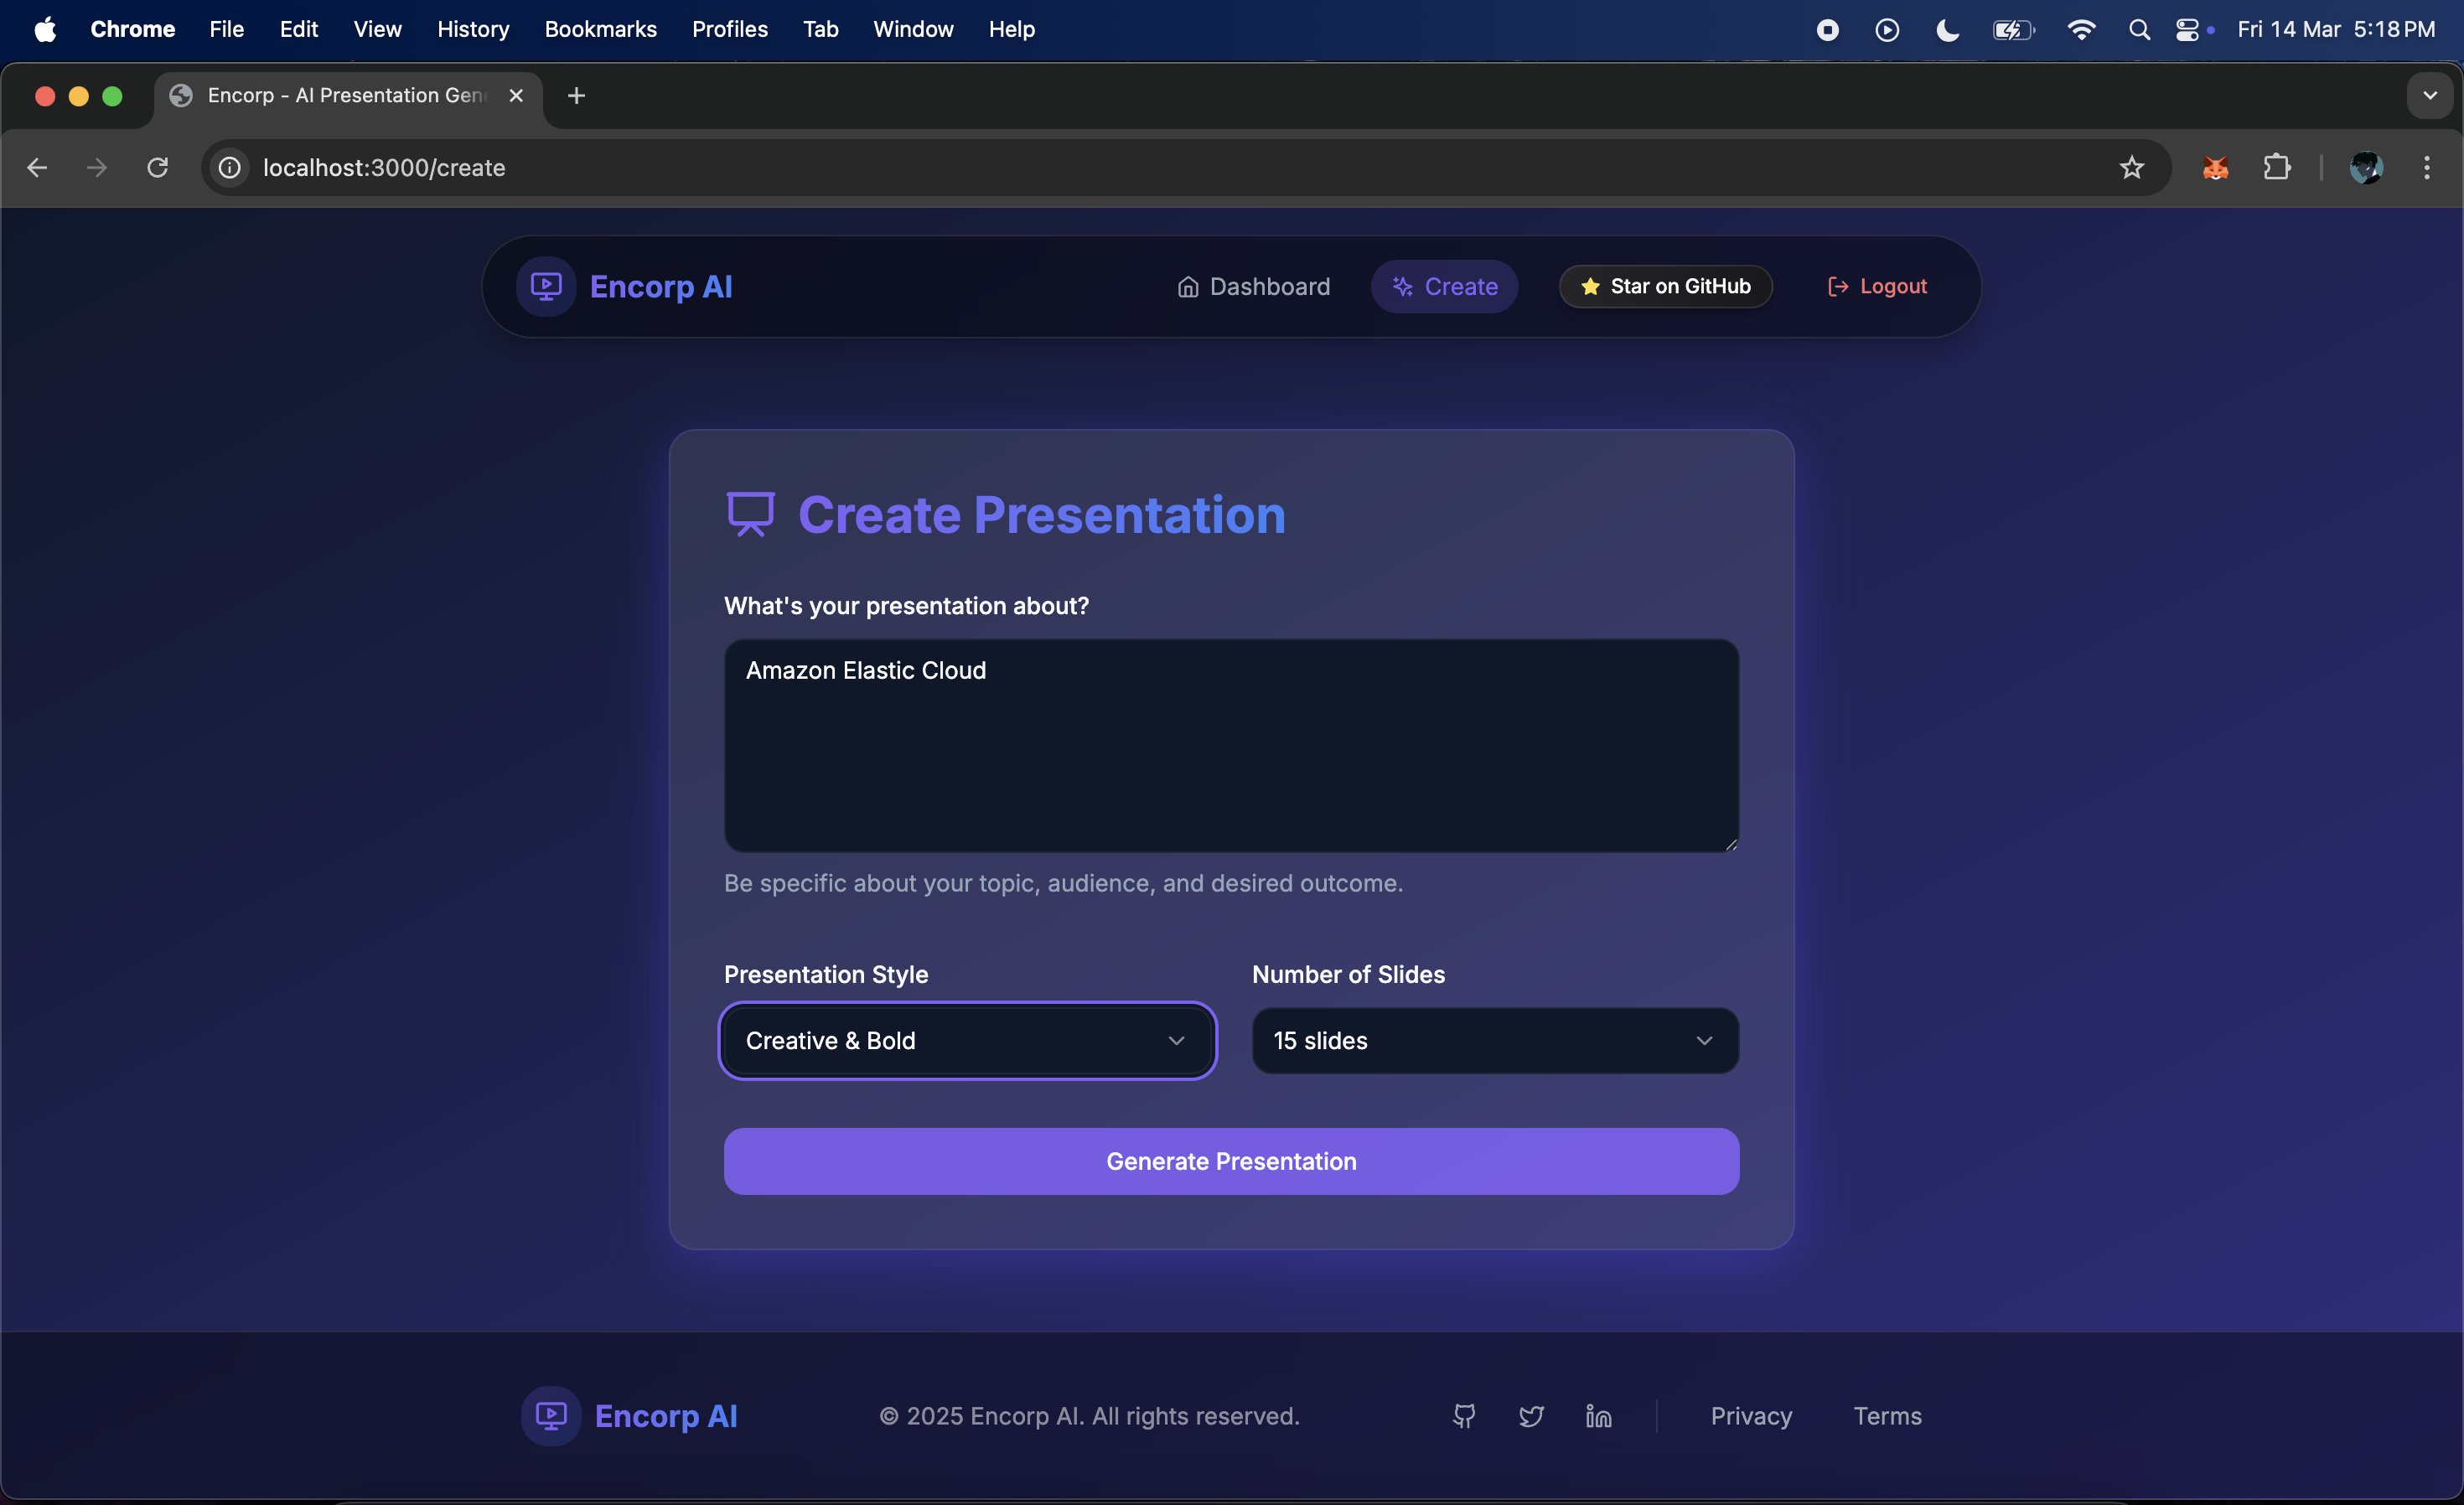2464x1505 pixels.
Task: Log out using Logout button
Action: pyautogui.click(x=1877, y=287)
